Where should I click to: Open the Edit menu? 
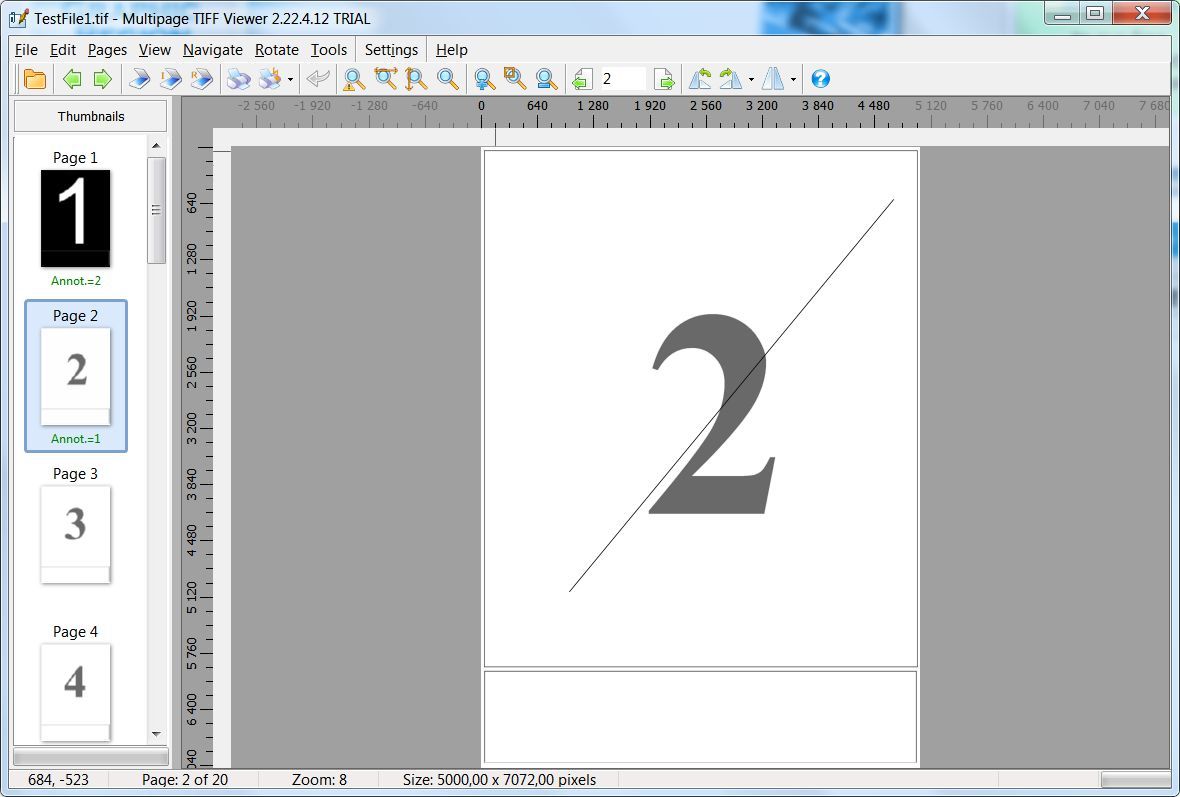point(63,50)
